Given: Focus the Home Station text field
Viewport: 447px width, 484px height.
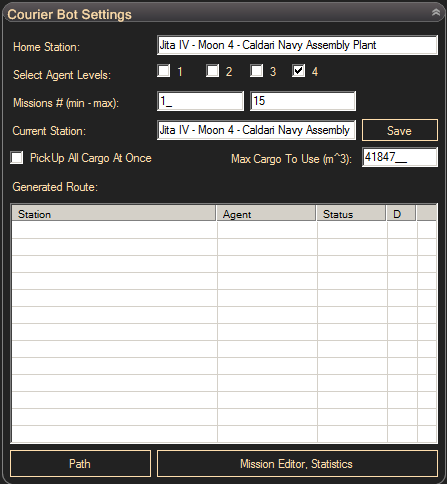Looking at the screenshot, I should point(297,45).
